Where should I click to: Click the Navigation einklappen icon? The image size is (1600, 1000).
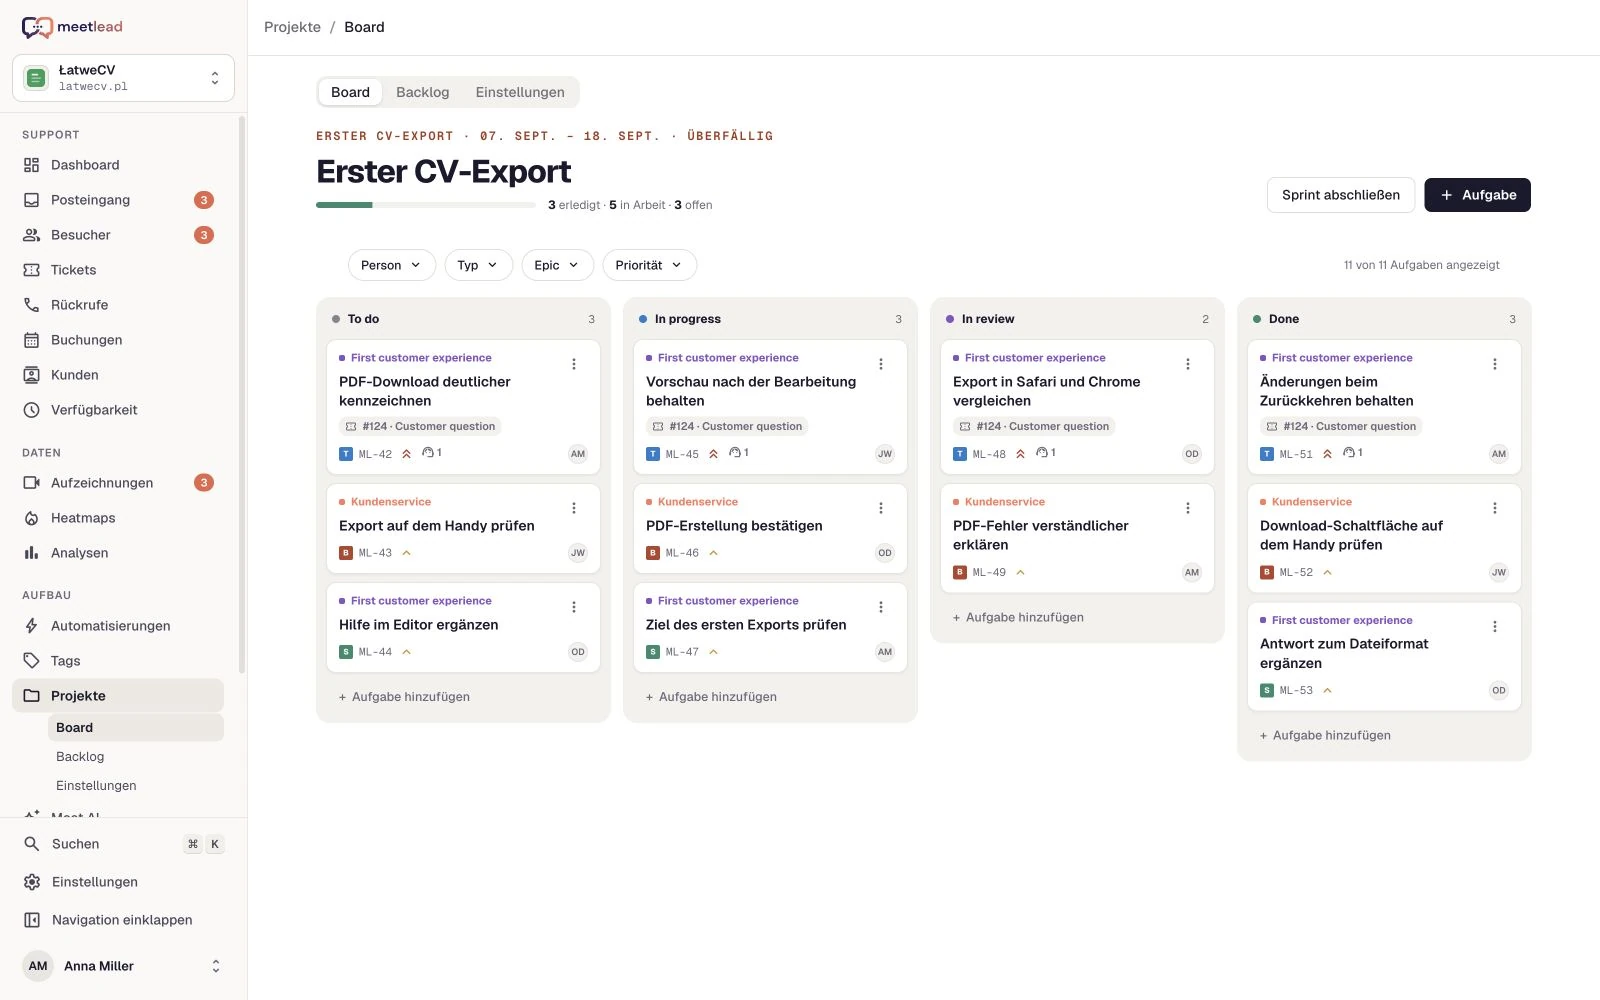coord(32,920)
